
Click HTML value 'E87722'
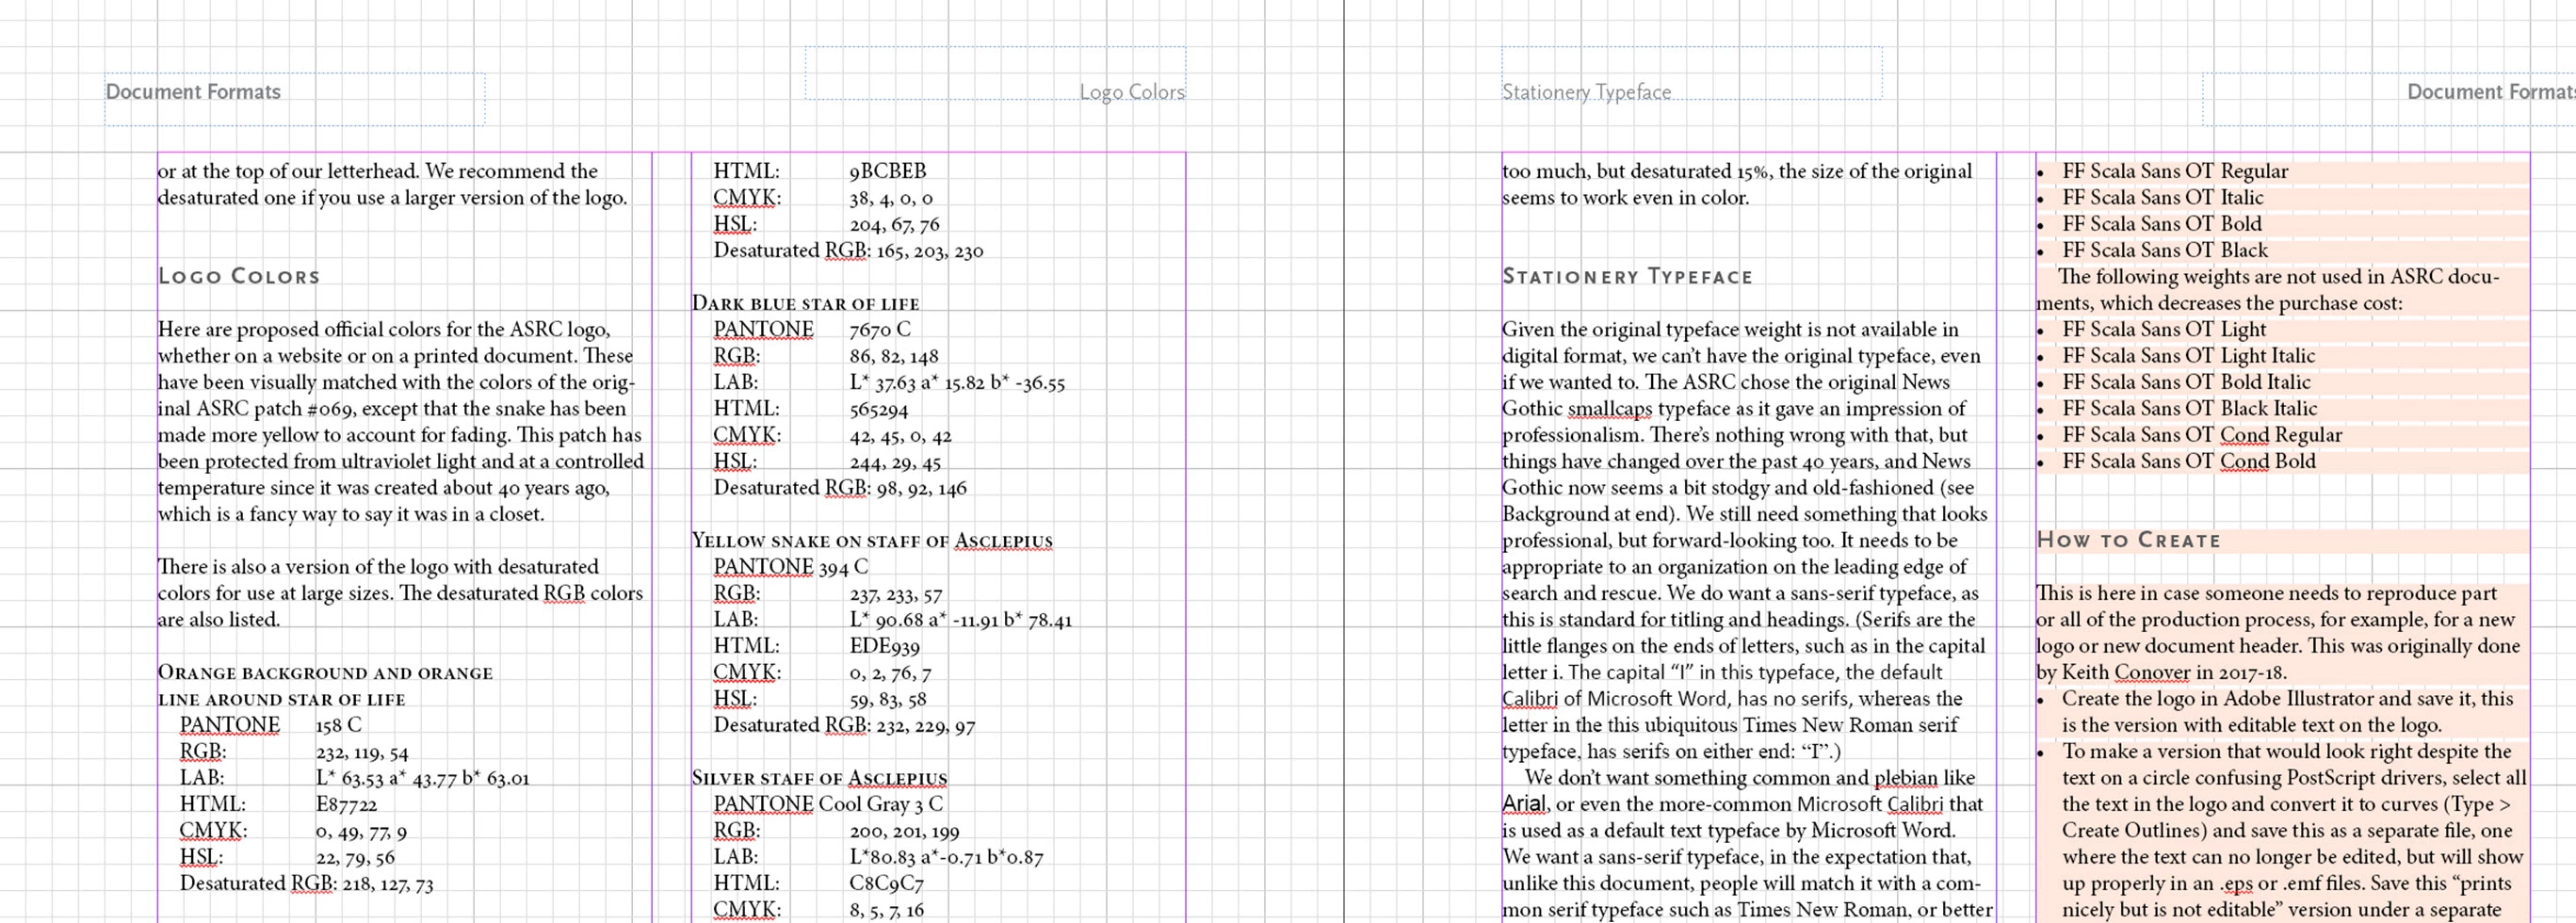(346, 805)
